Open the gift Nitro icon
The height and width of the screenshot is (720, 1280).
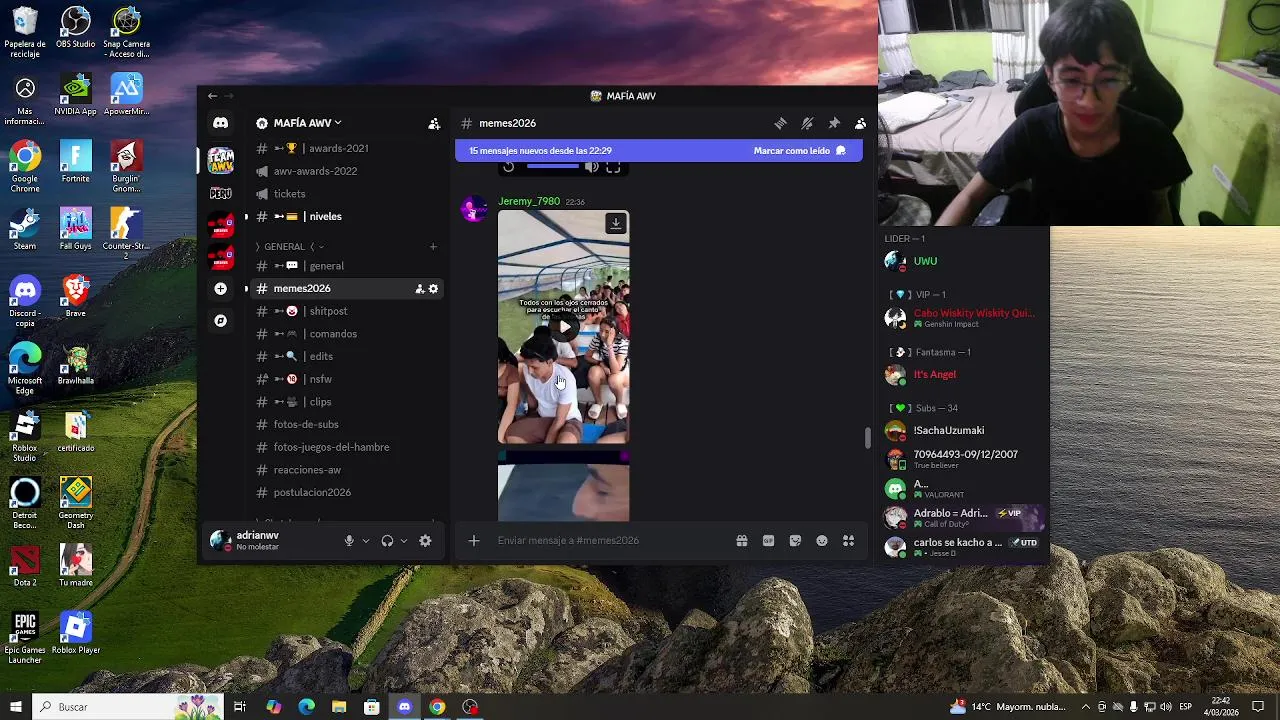coord(742,541)
